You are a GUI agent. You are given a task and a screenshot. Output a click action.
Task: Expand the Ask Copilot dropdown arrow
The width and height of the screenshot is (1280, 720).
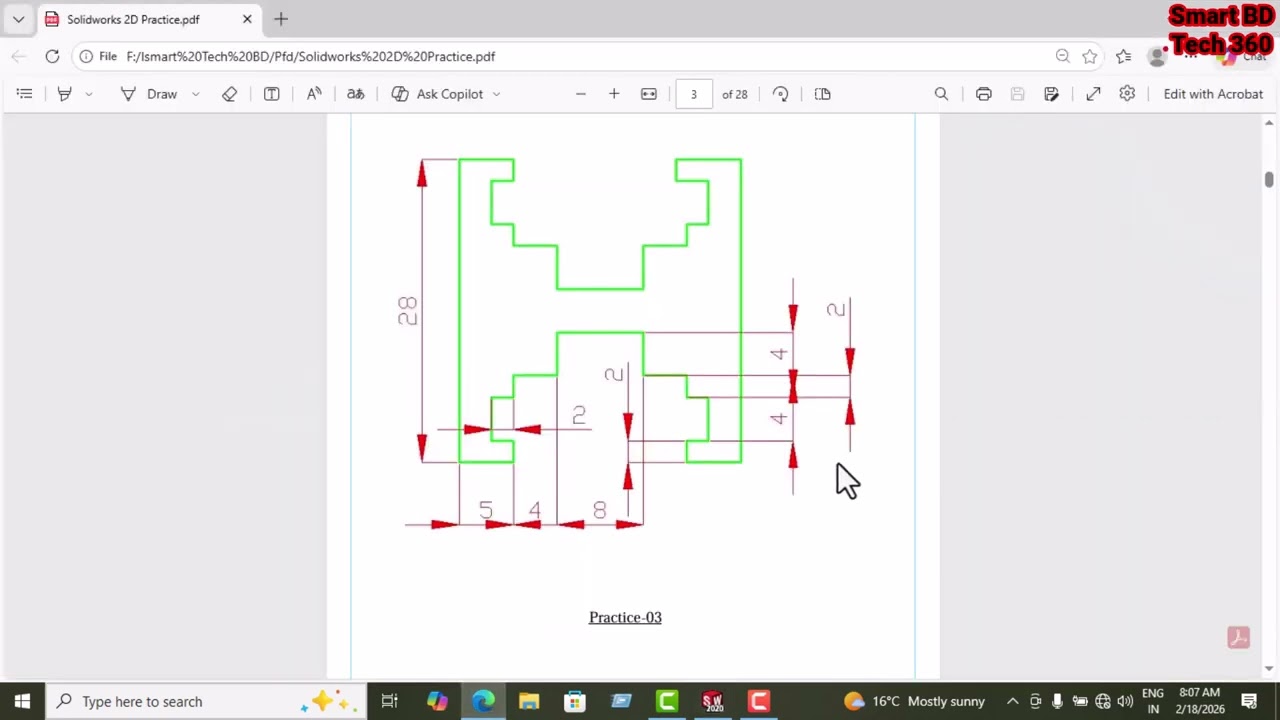(x=496, y=94)
